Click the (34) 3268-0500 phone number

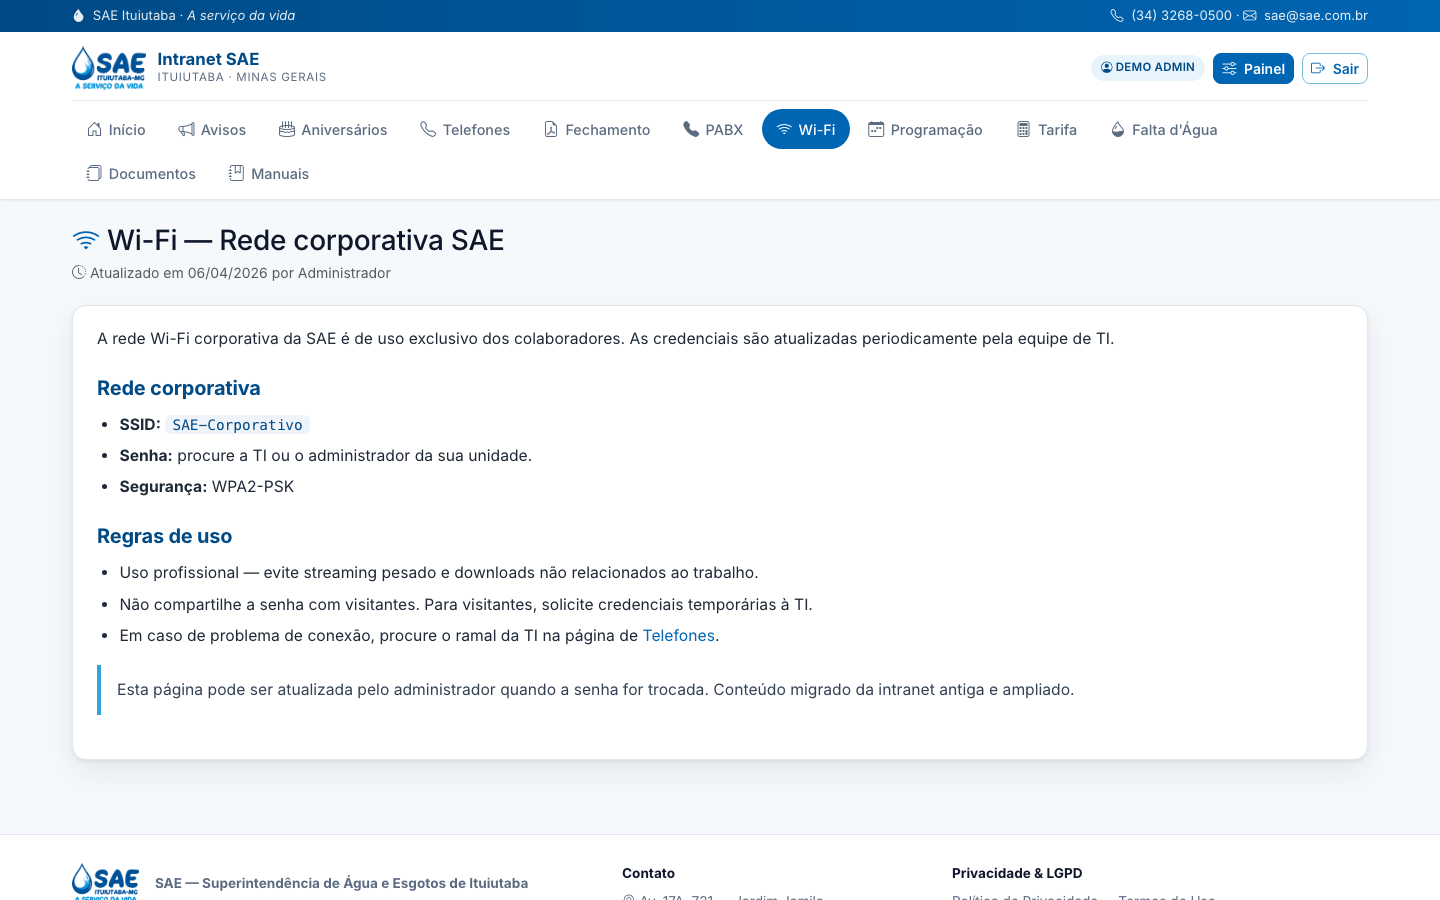pos(1181,15)
